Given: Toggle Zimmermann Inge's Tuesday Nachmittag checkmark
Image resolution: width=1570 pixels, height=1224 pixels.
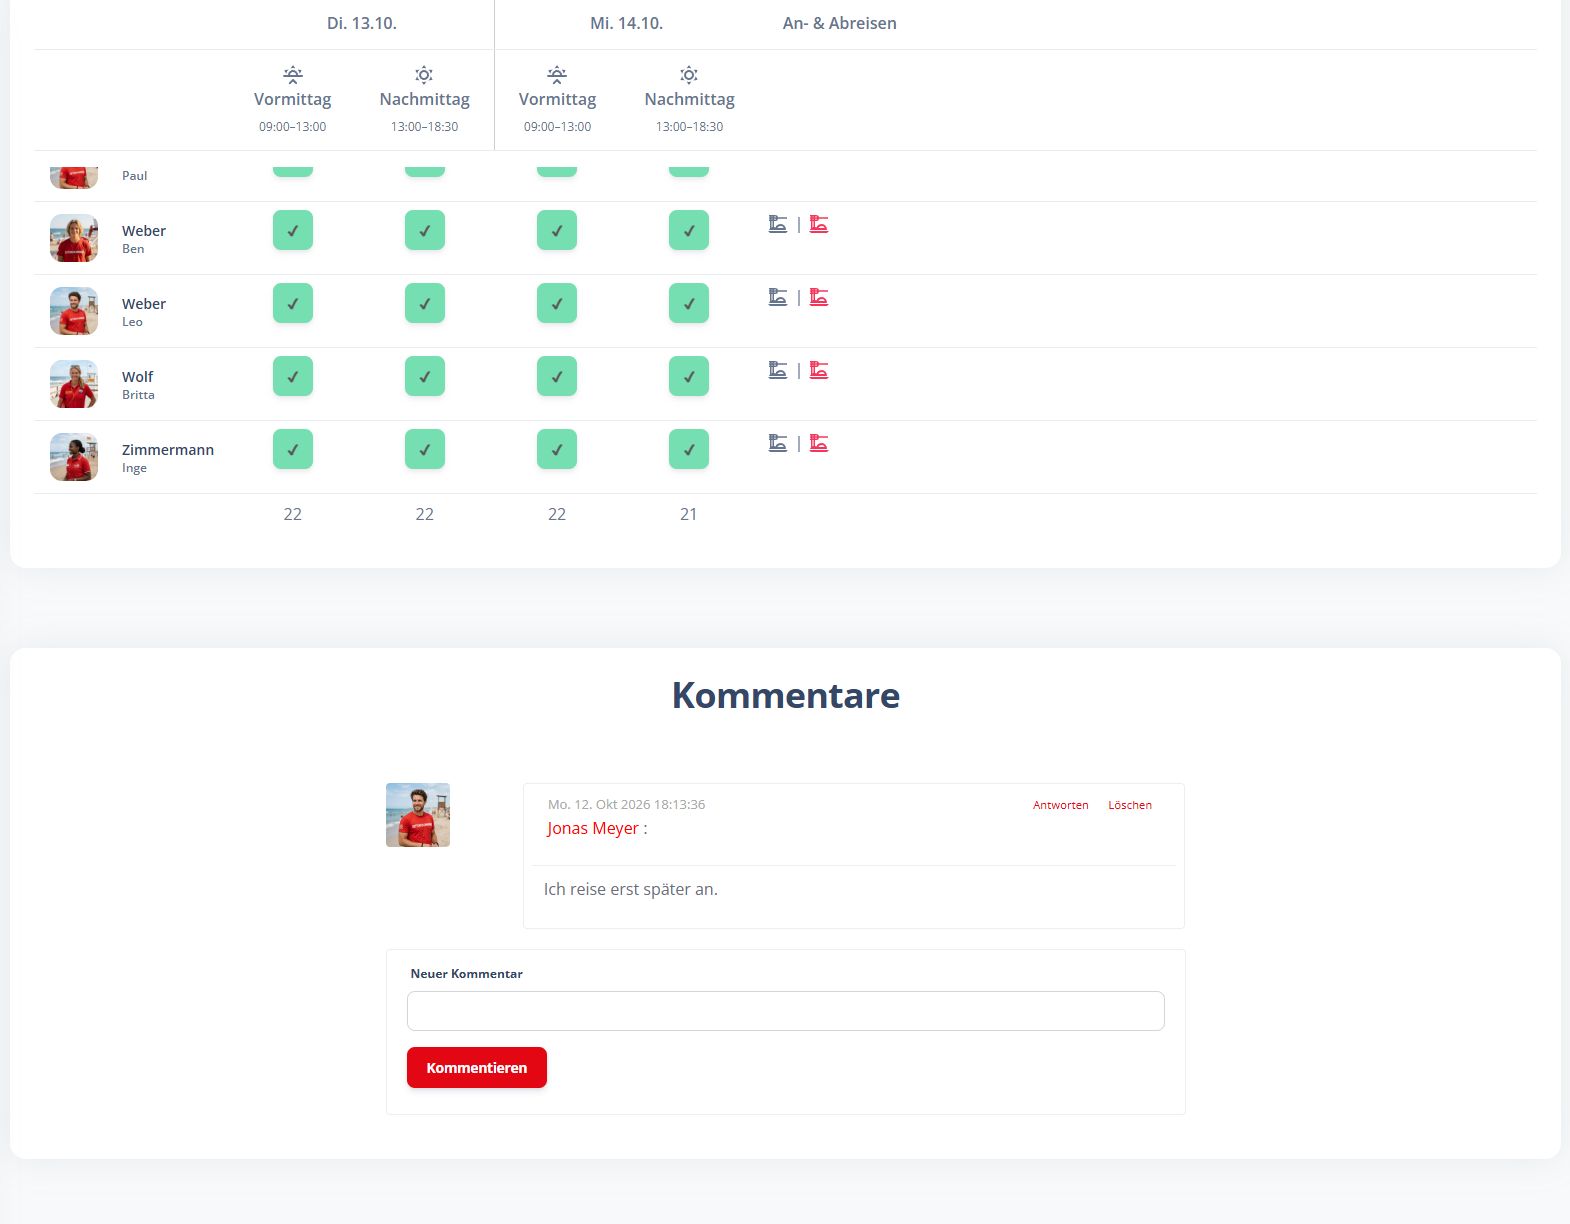Looking at the screenshot, I should pyautogui.click(x=425, y=449).
